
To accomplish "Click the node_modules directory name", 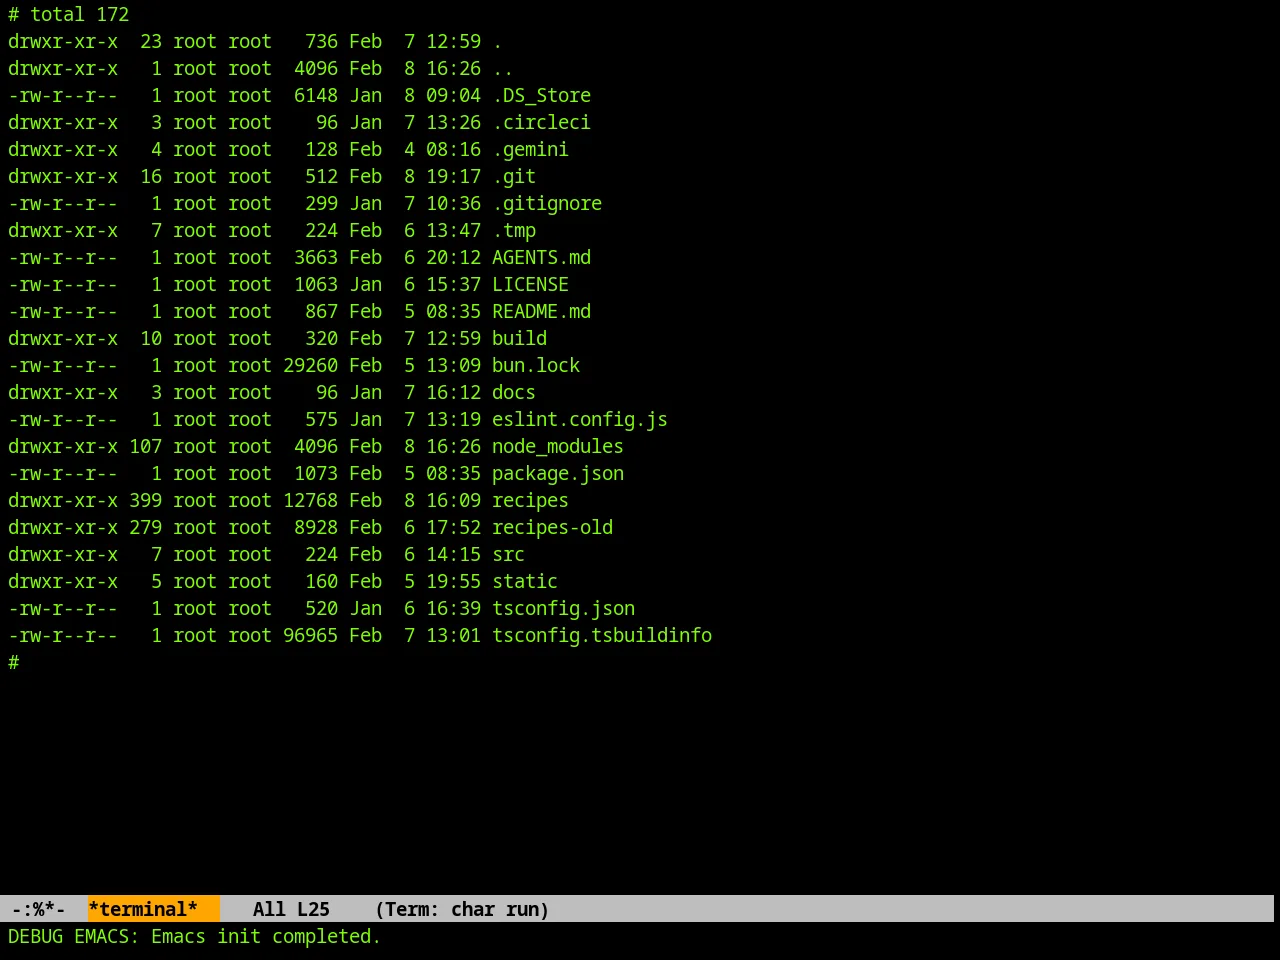I will click(x=558, y=446).
